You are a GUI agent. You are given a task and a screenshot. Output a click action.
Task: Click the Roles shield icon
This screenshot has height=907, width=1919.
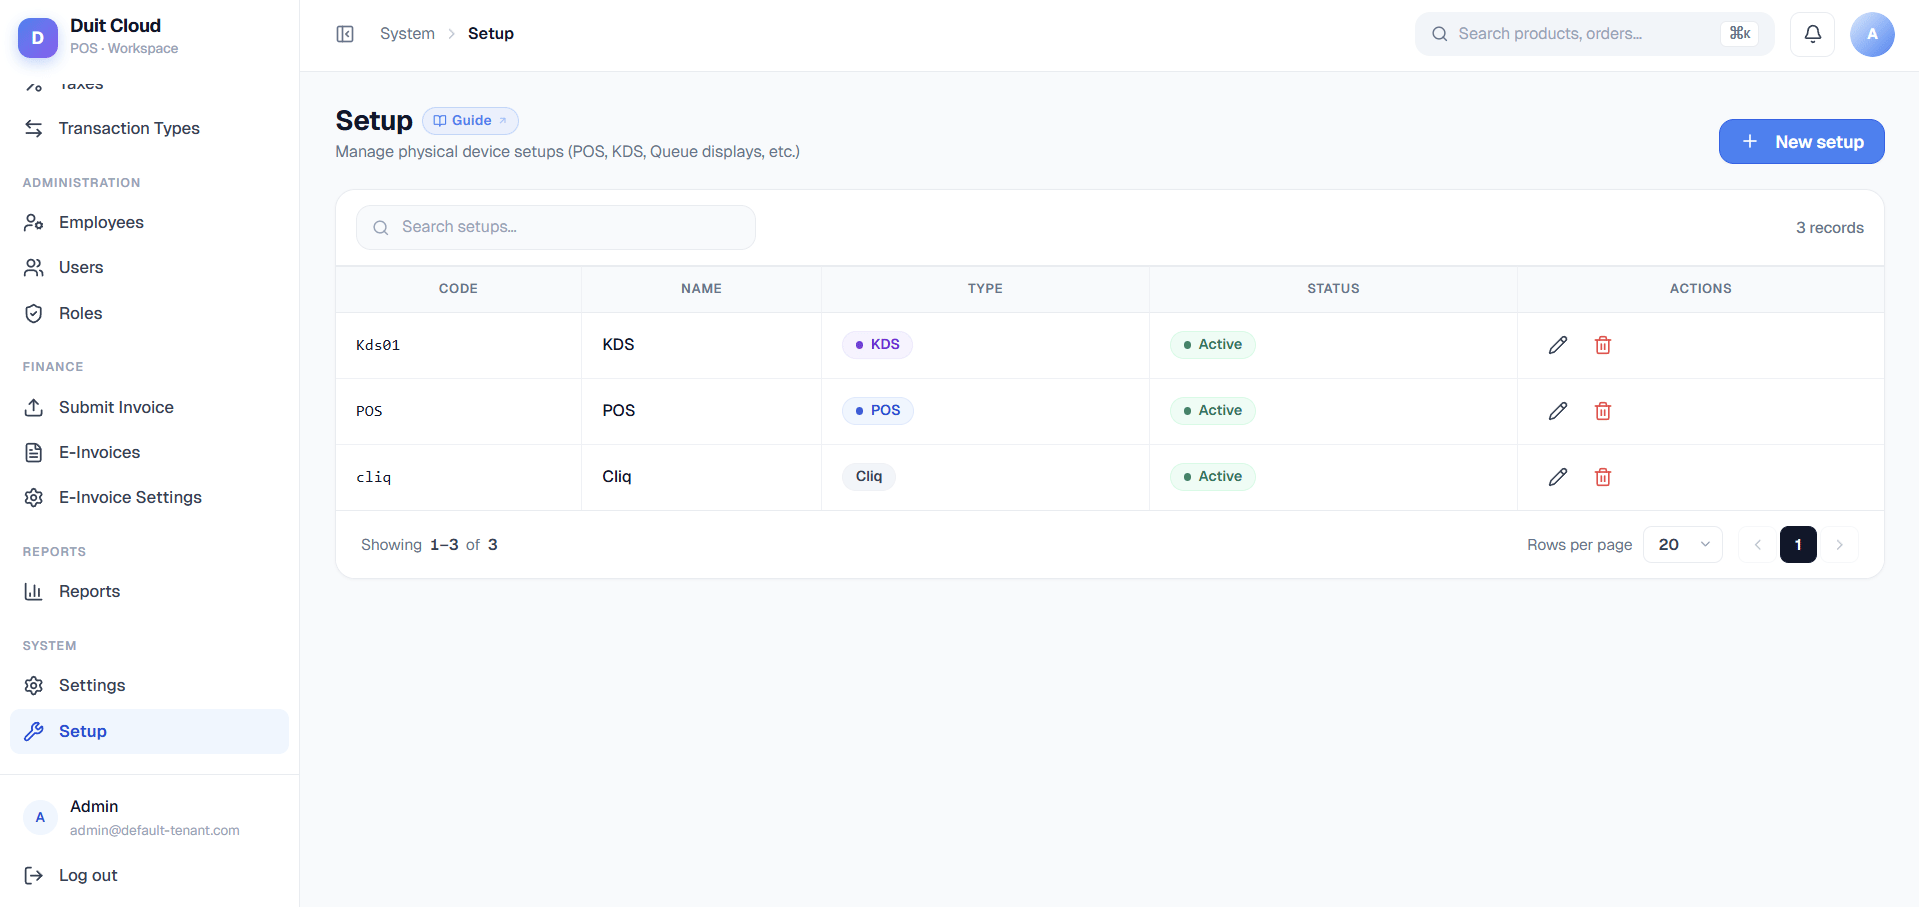[x=34, y=313]
